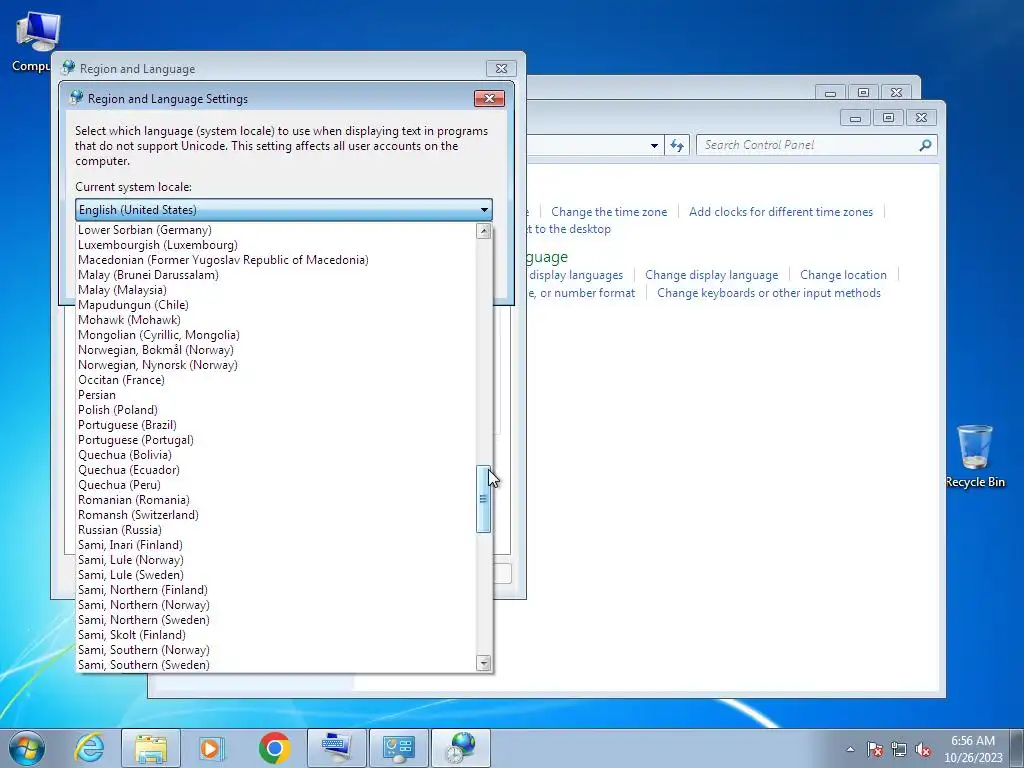Select Portuguese (Brazil) locale
Image resolution: width=1024 pixels, height=768 pixels.
276,425
